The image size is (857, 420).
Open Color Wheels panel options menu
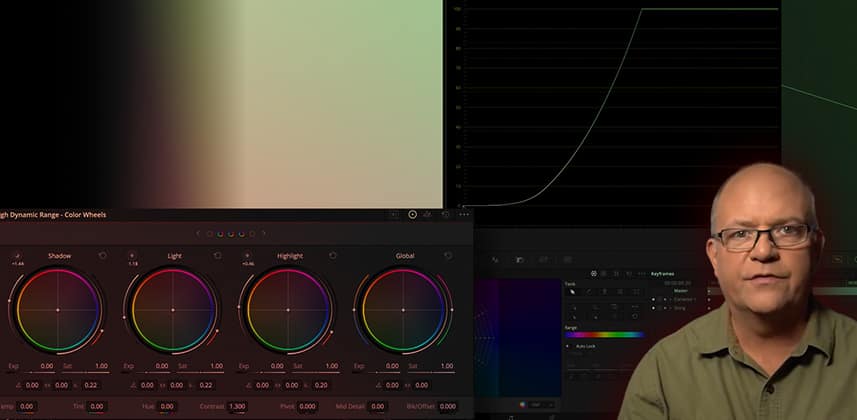(x=464, y=214)
